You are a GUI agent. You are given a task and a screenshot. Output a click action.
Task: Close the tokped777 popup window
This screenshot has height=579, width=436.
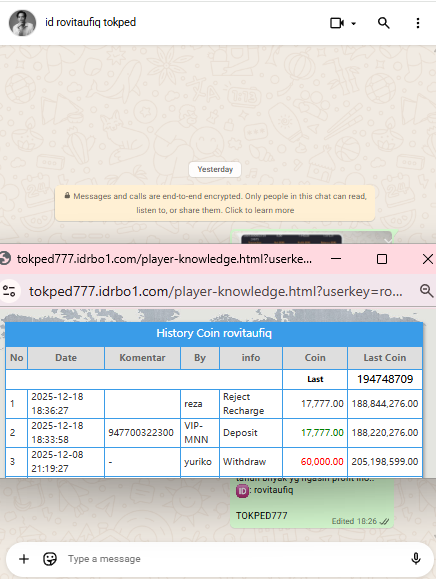[428, 259]
